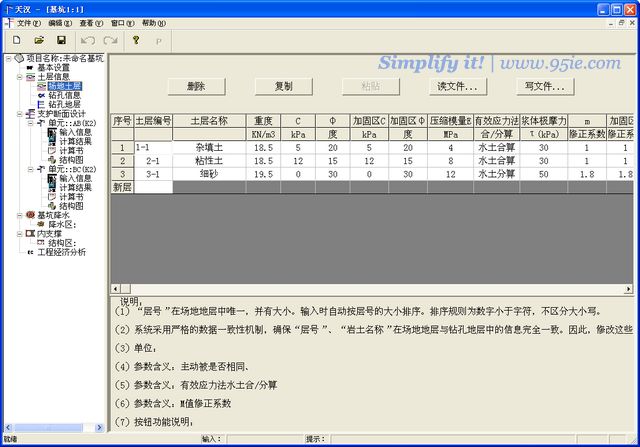The width and height of the screenshot is (640, 447).
Task: Click the New file toolbar icon
Action: click(15, 40)
